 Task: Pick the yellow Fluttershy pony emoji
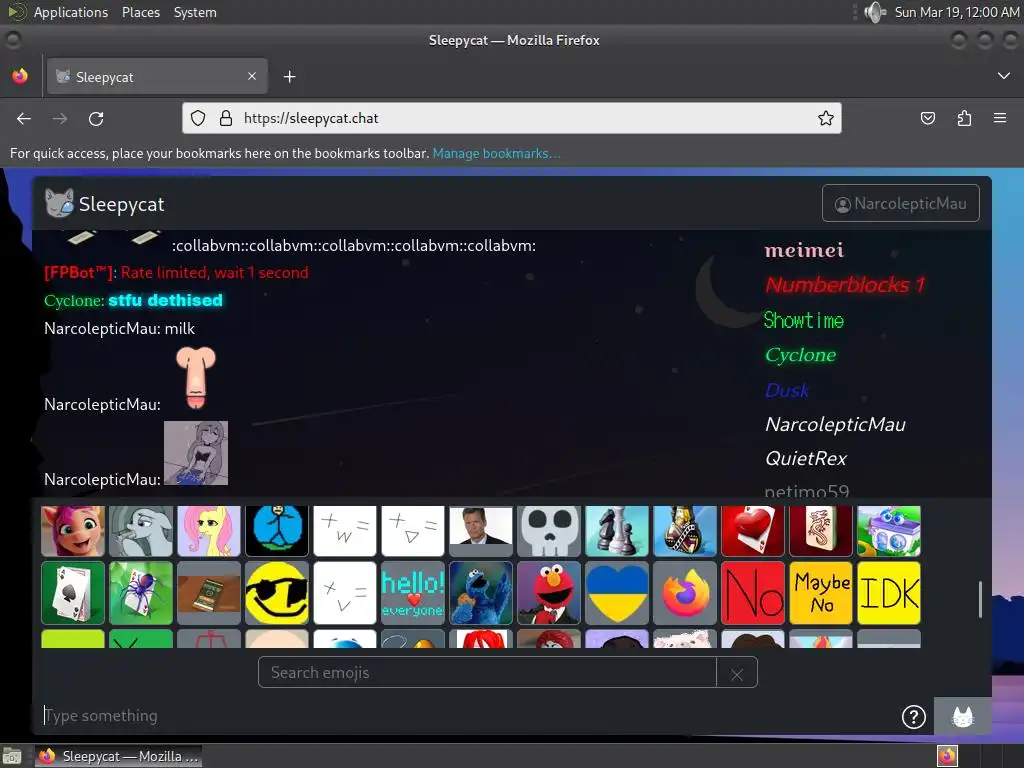point(209,531)
